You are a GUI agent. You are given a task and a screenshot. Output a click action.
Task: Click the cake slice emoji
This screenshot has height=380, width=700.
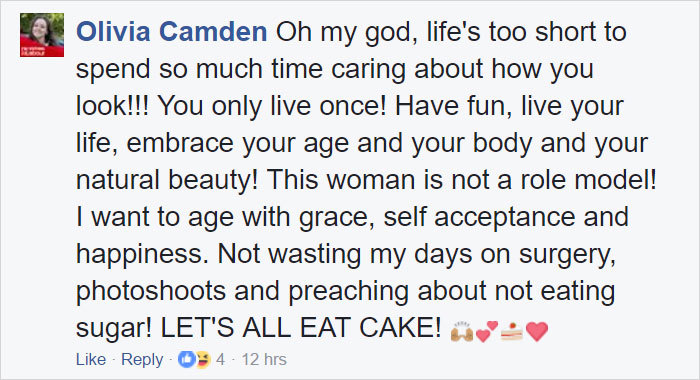point(512,332)
